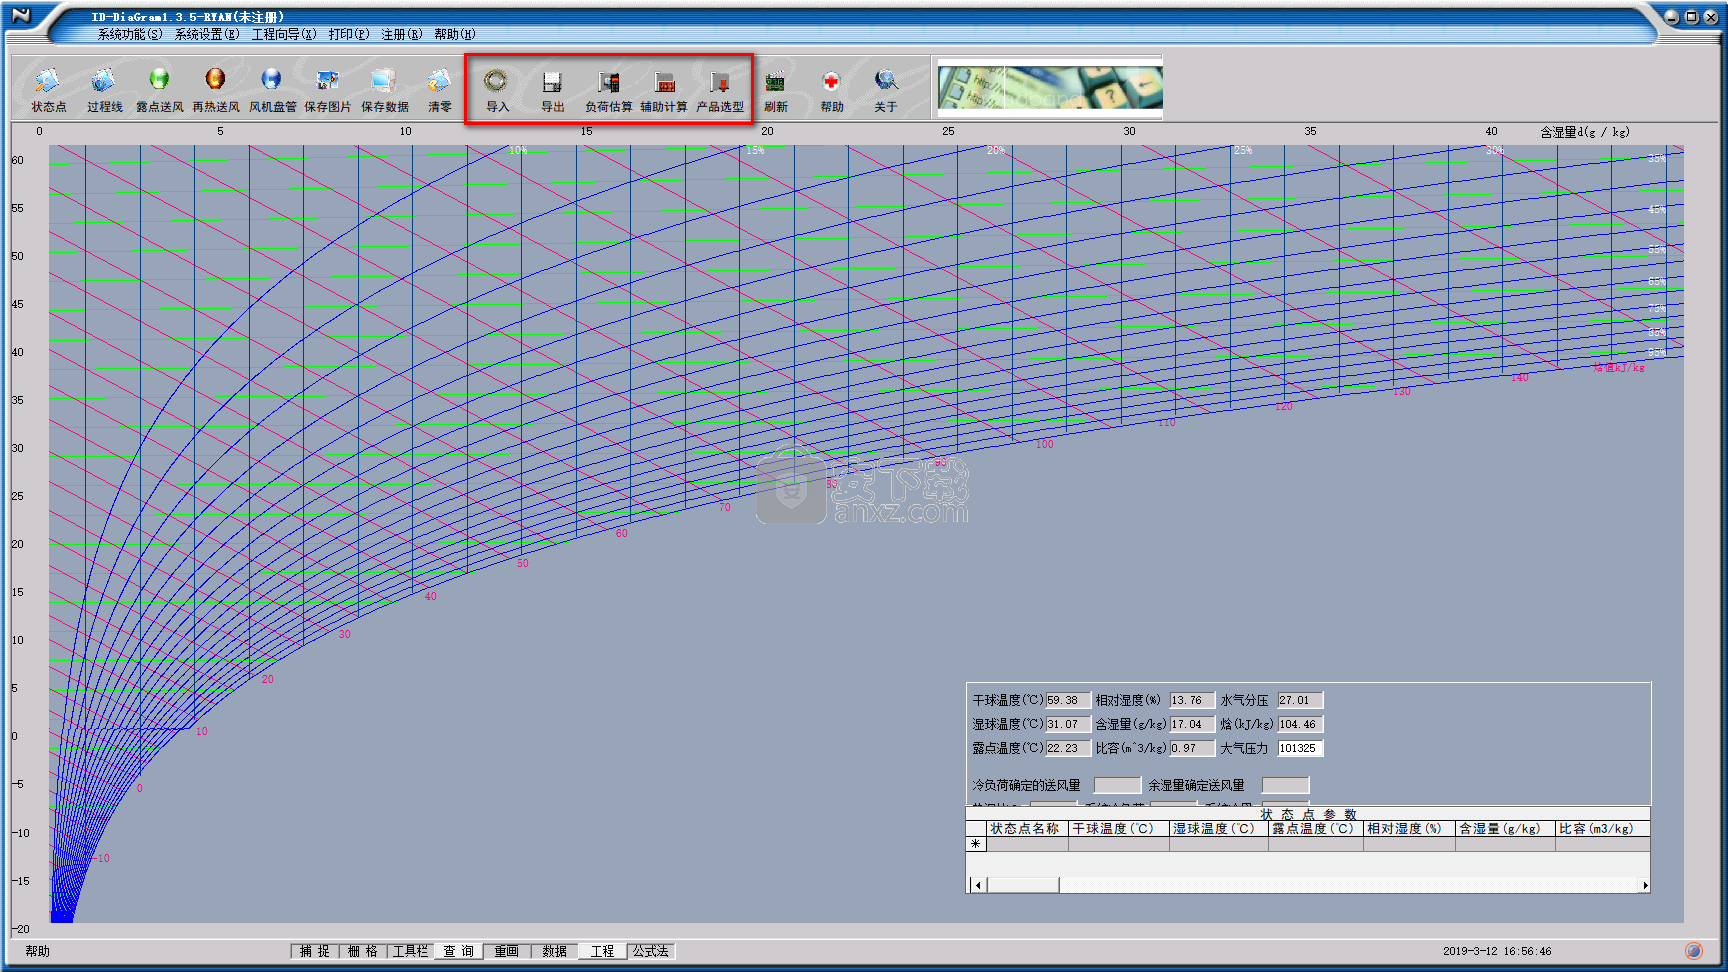Select the 状态点 state point tool
This screenshot has height=972, width=1728.
(x=48, y=89)
